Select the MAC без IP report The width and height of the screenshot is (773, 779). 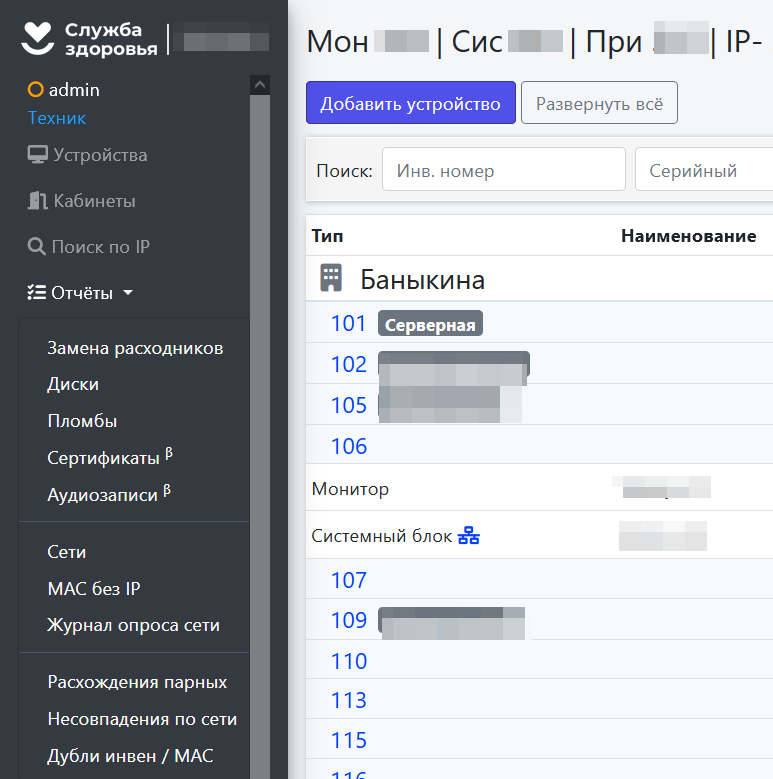click(x=94, y=589)
